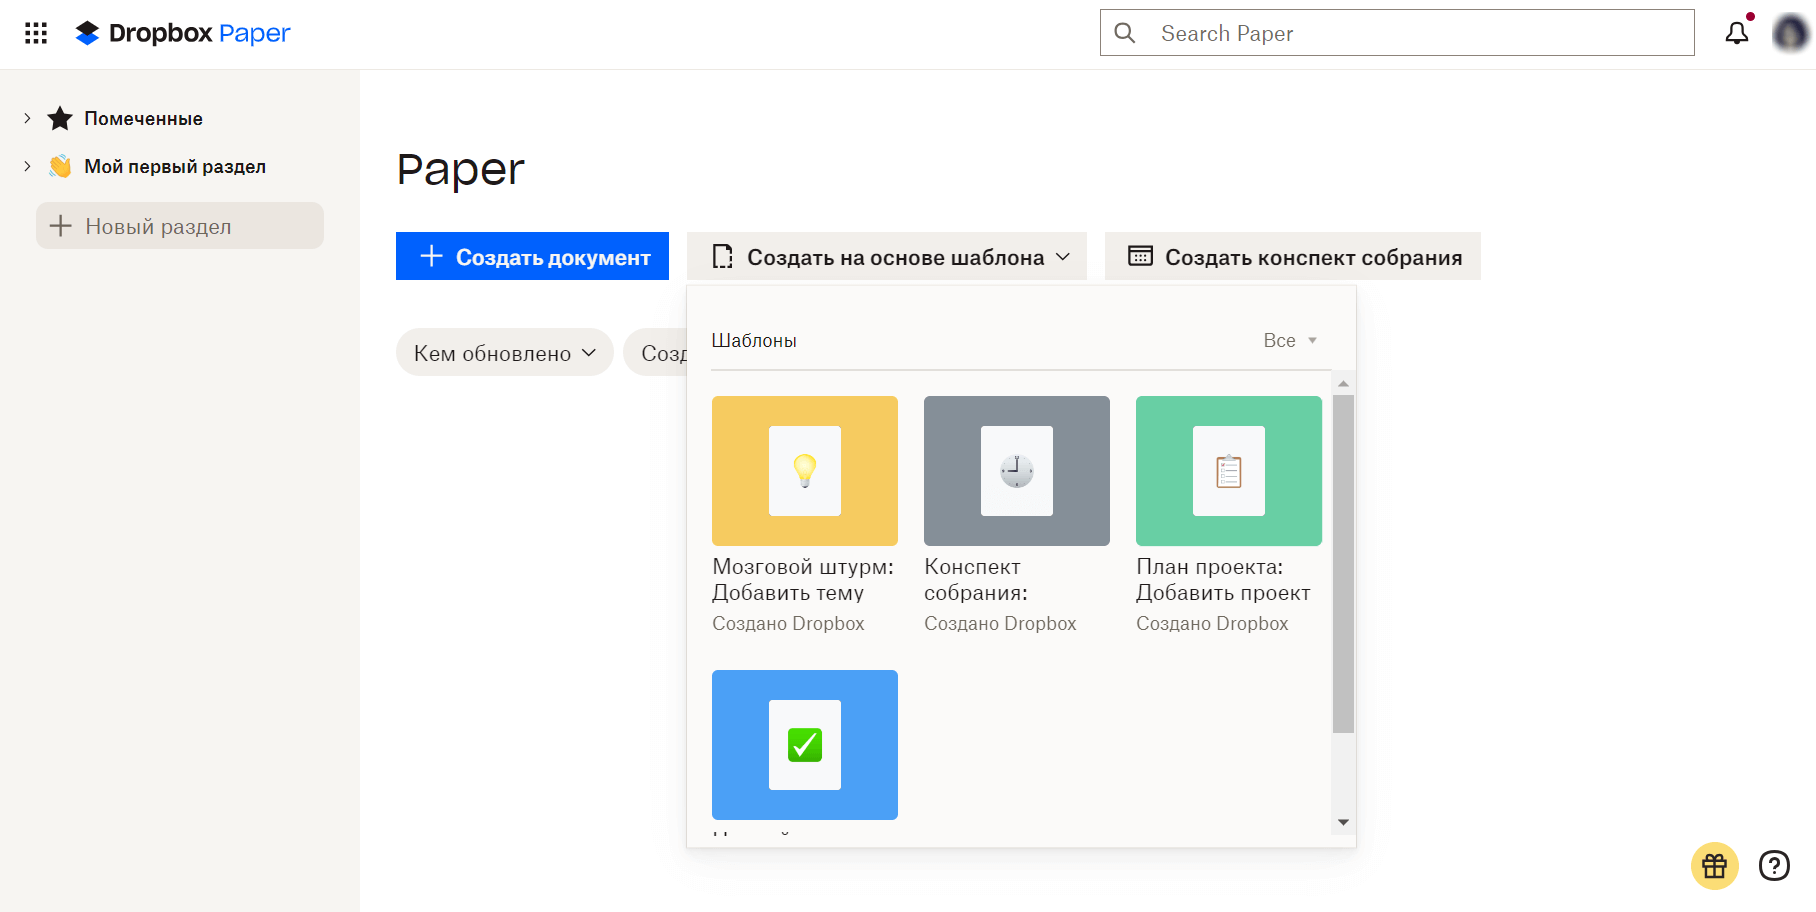Click the templates scrollbar down arrow
The image size is (1816, 912).
1343,822
